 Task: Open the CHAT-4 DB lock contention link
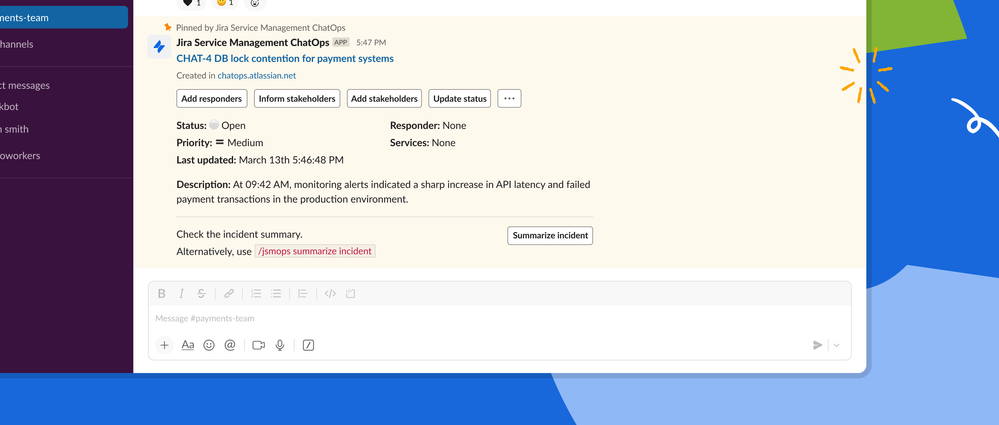click(285, 59)
